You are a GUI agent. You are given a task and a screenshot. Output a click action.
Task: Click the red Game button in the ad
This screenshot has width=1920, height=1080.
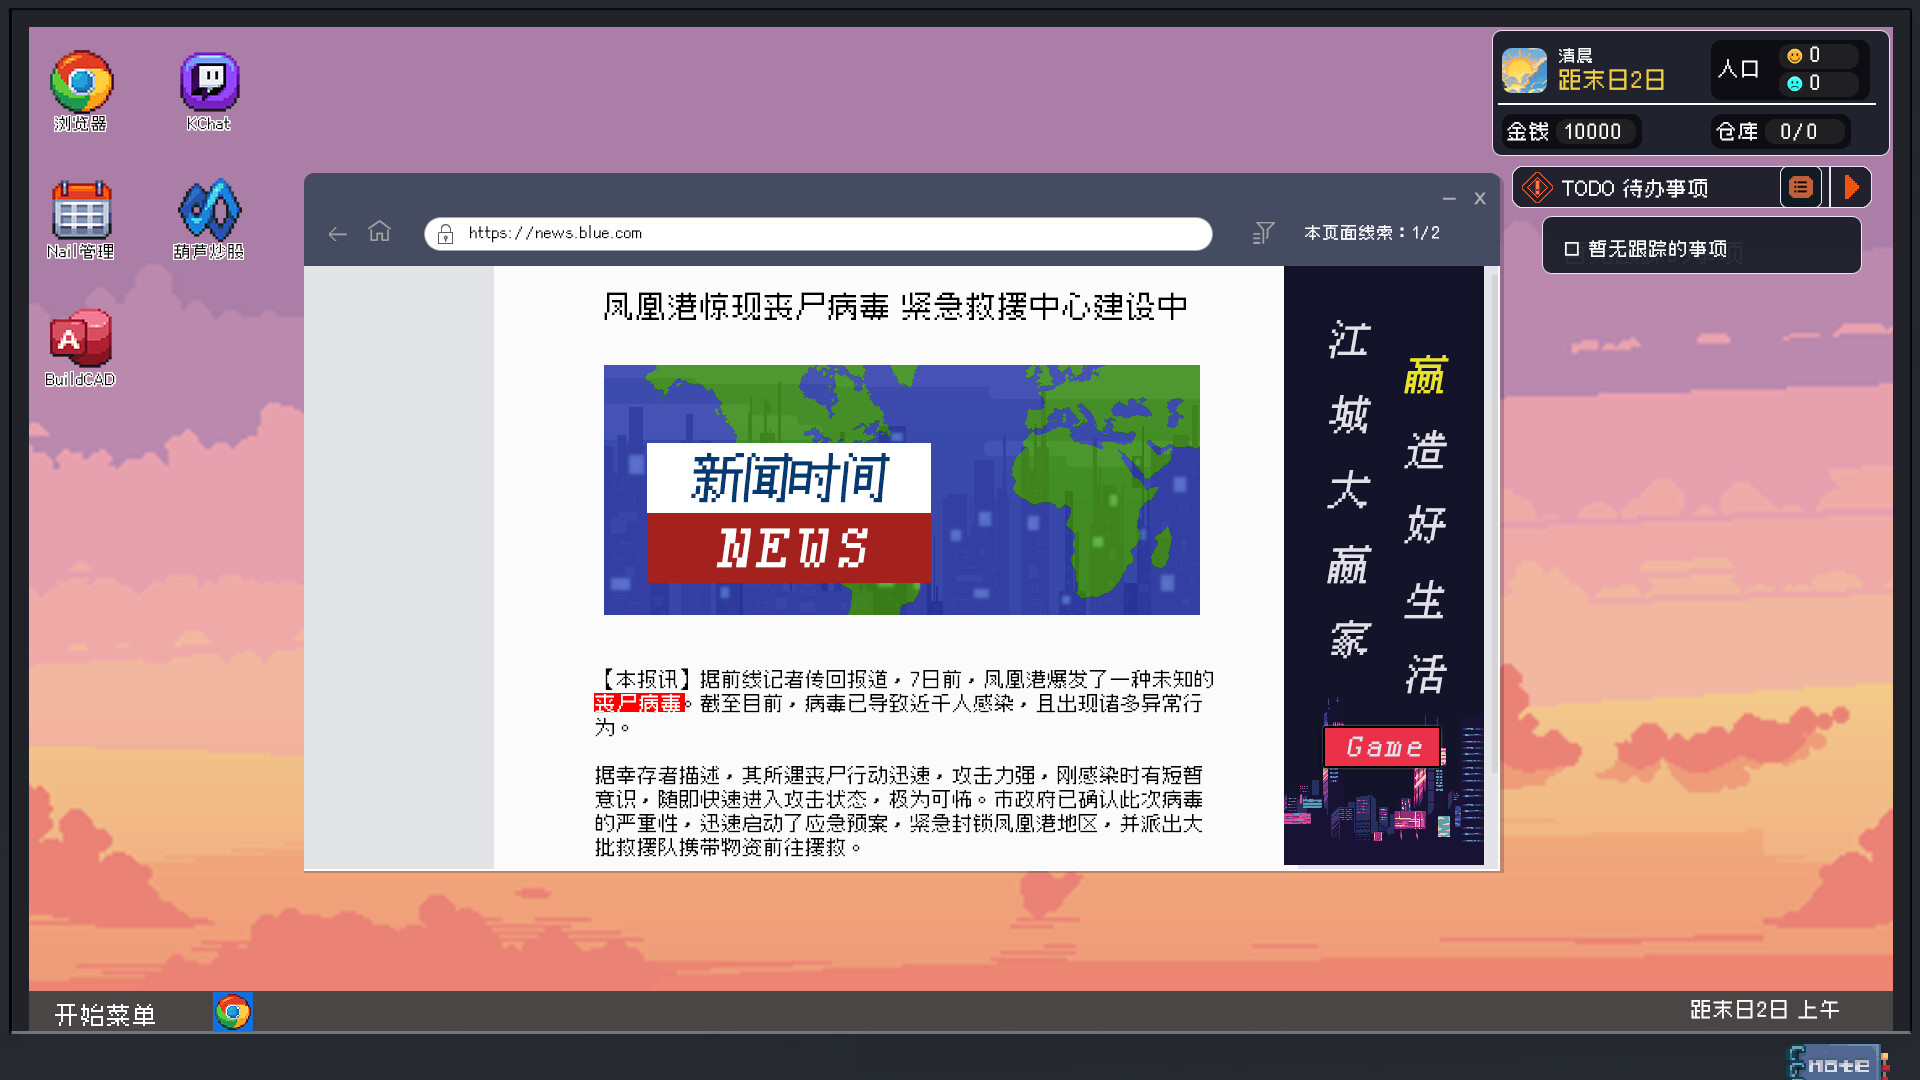pyautogui.click(x=1382, y=746)
